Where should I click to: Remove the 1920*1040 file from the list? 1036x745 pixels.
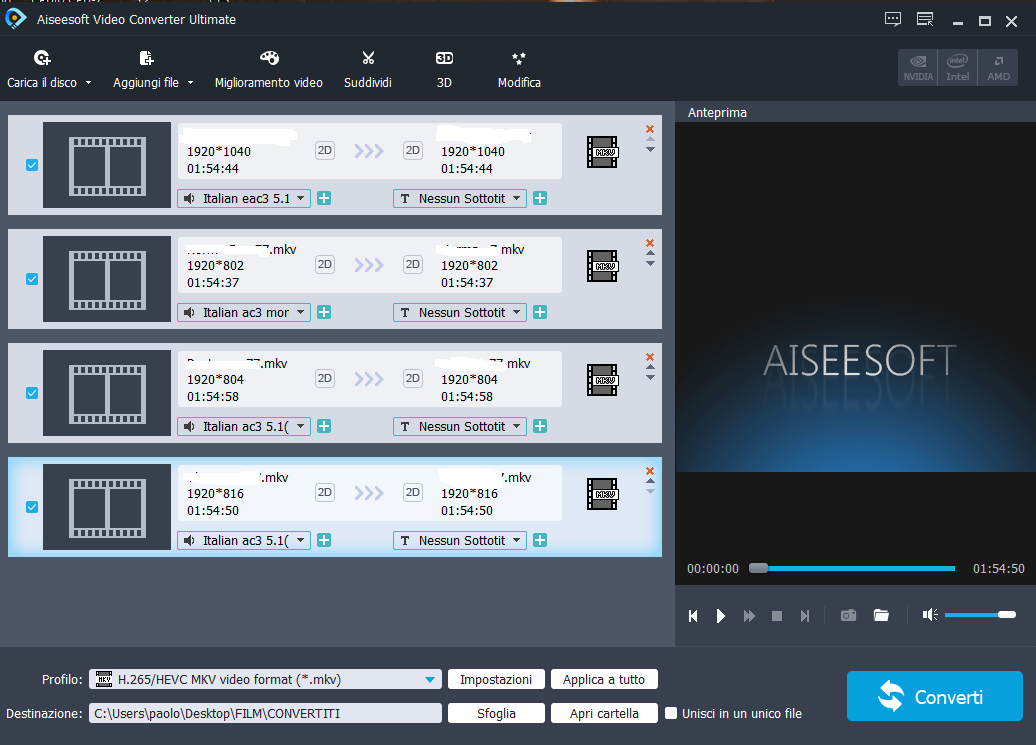point(650,129)
